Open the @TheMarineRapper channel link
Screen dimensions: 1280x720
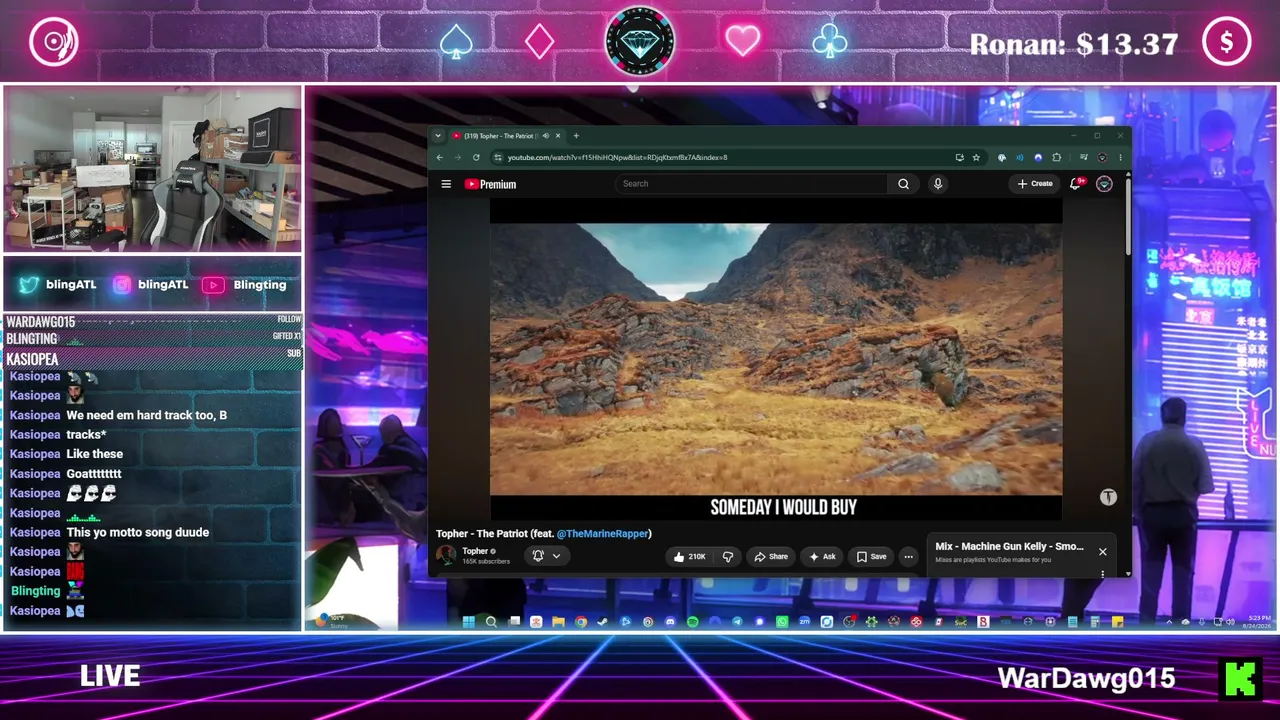(603, 534)
